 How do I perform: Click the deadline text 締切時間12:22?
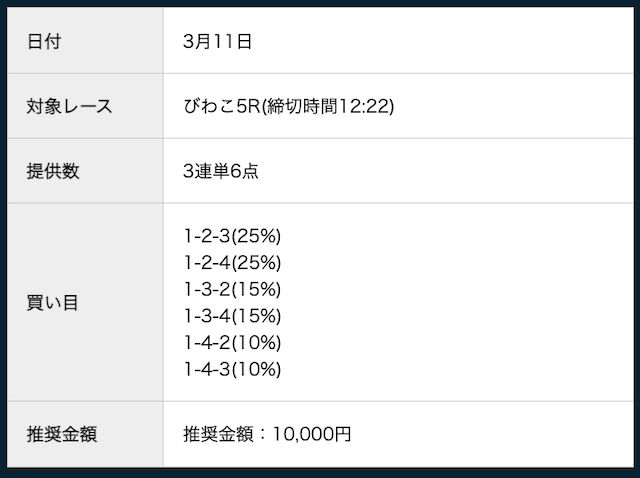(329, 105)
